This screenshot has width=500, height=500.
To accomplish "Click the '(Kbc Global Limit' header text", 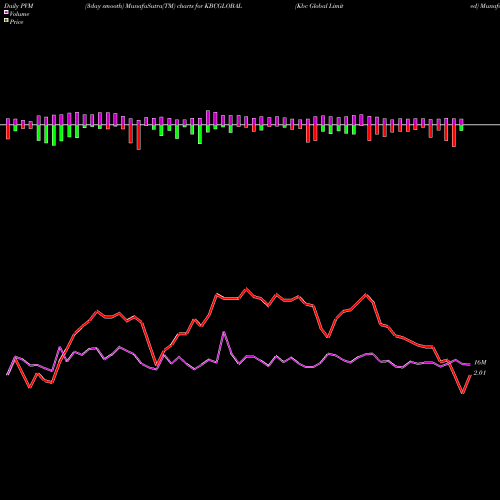I will (319, 6).
